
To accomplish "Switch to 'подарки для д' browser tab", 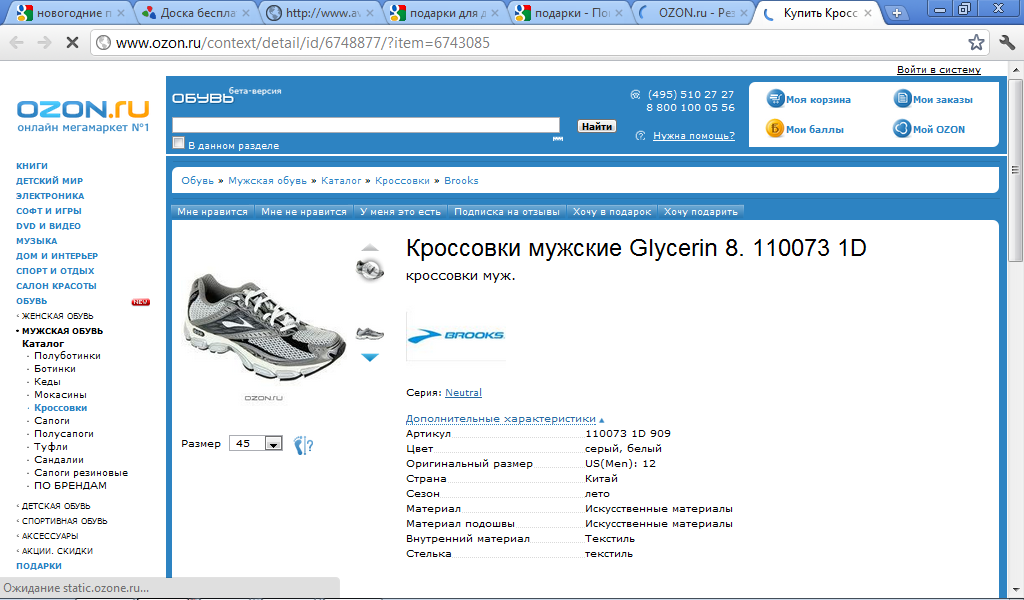I will point(443,13).
